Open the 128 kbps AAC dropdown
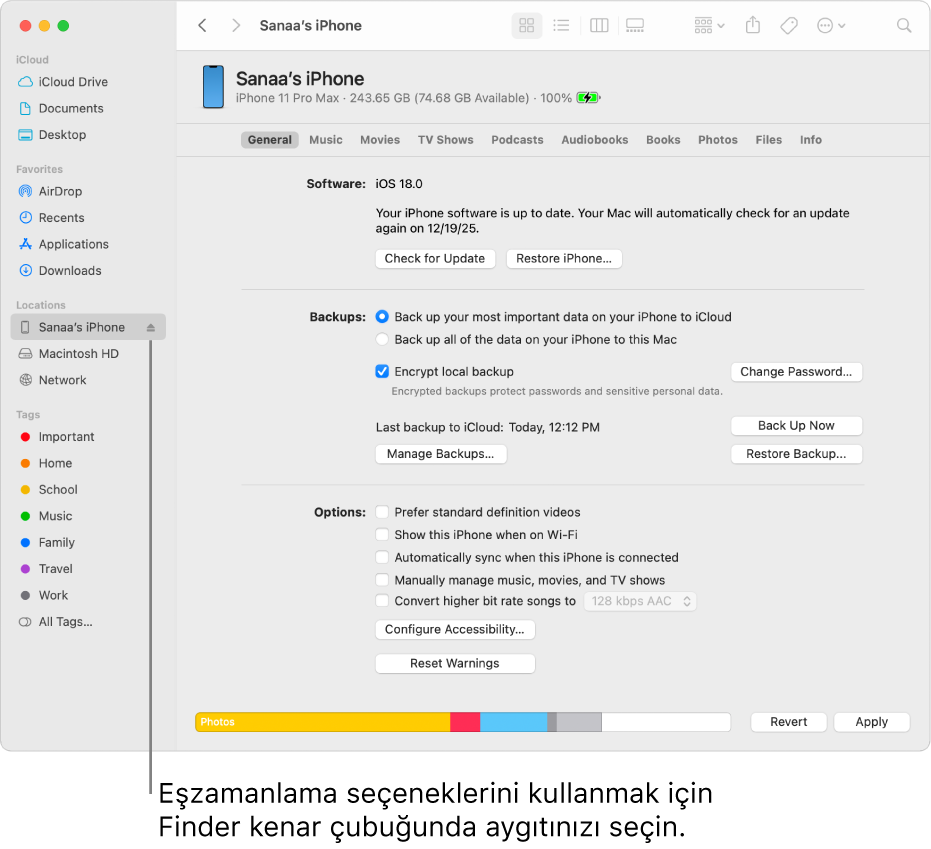 pyautogui.click(x=640, y=601)
